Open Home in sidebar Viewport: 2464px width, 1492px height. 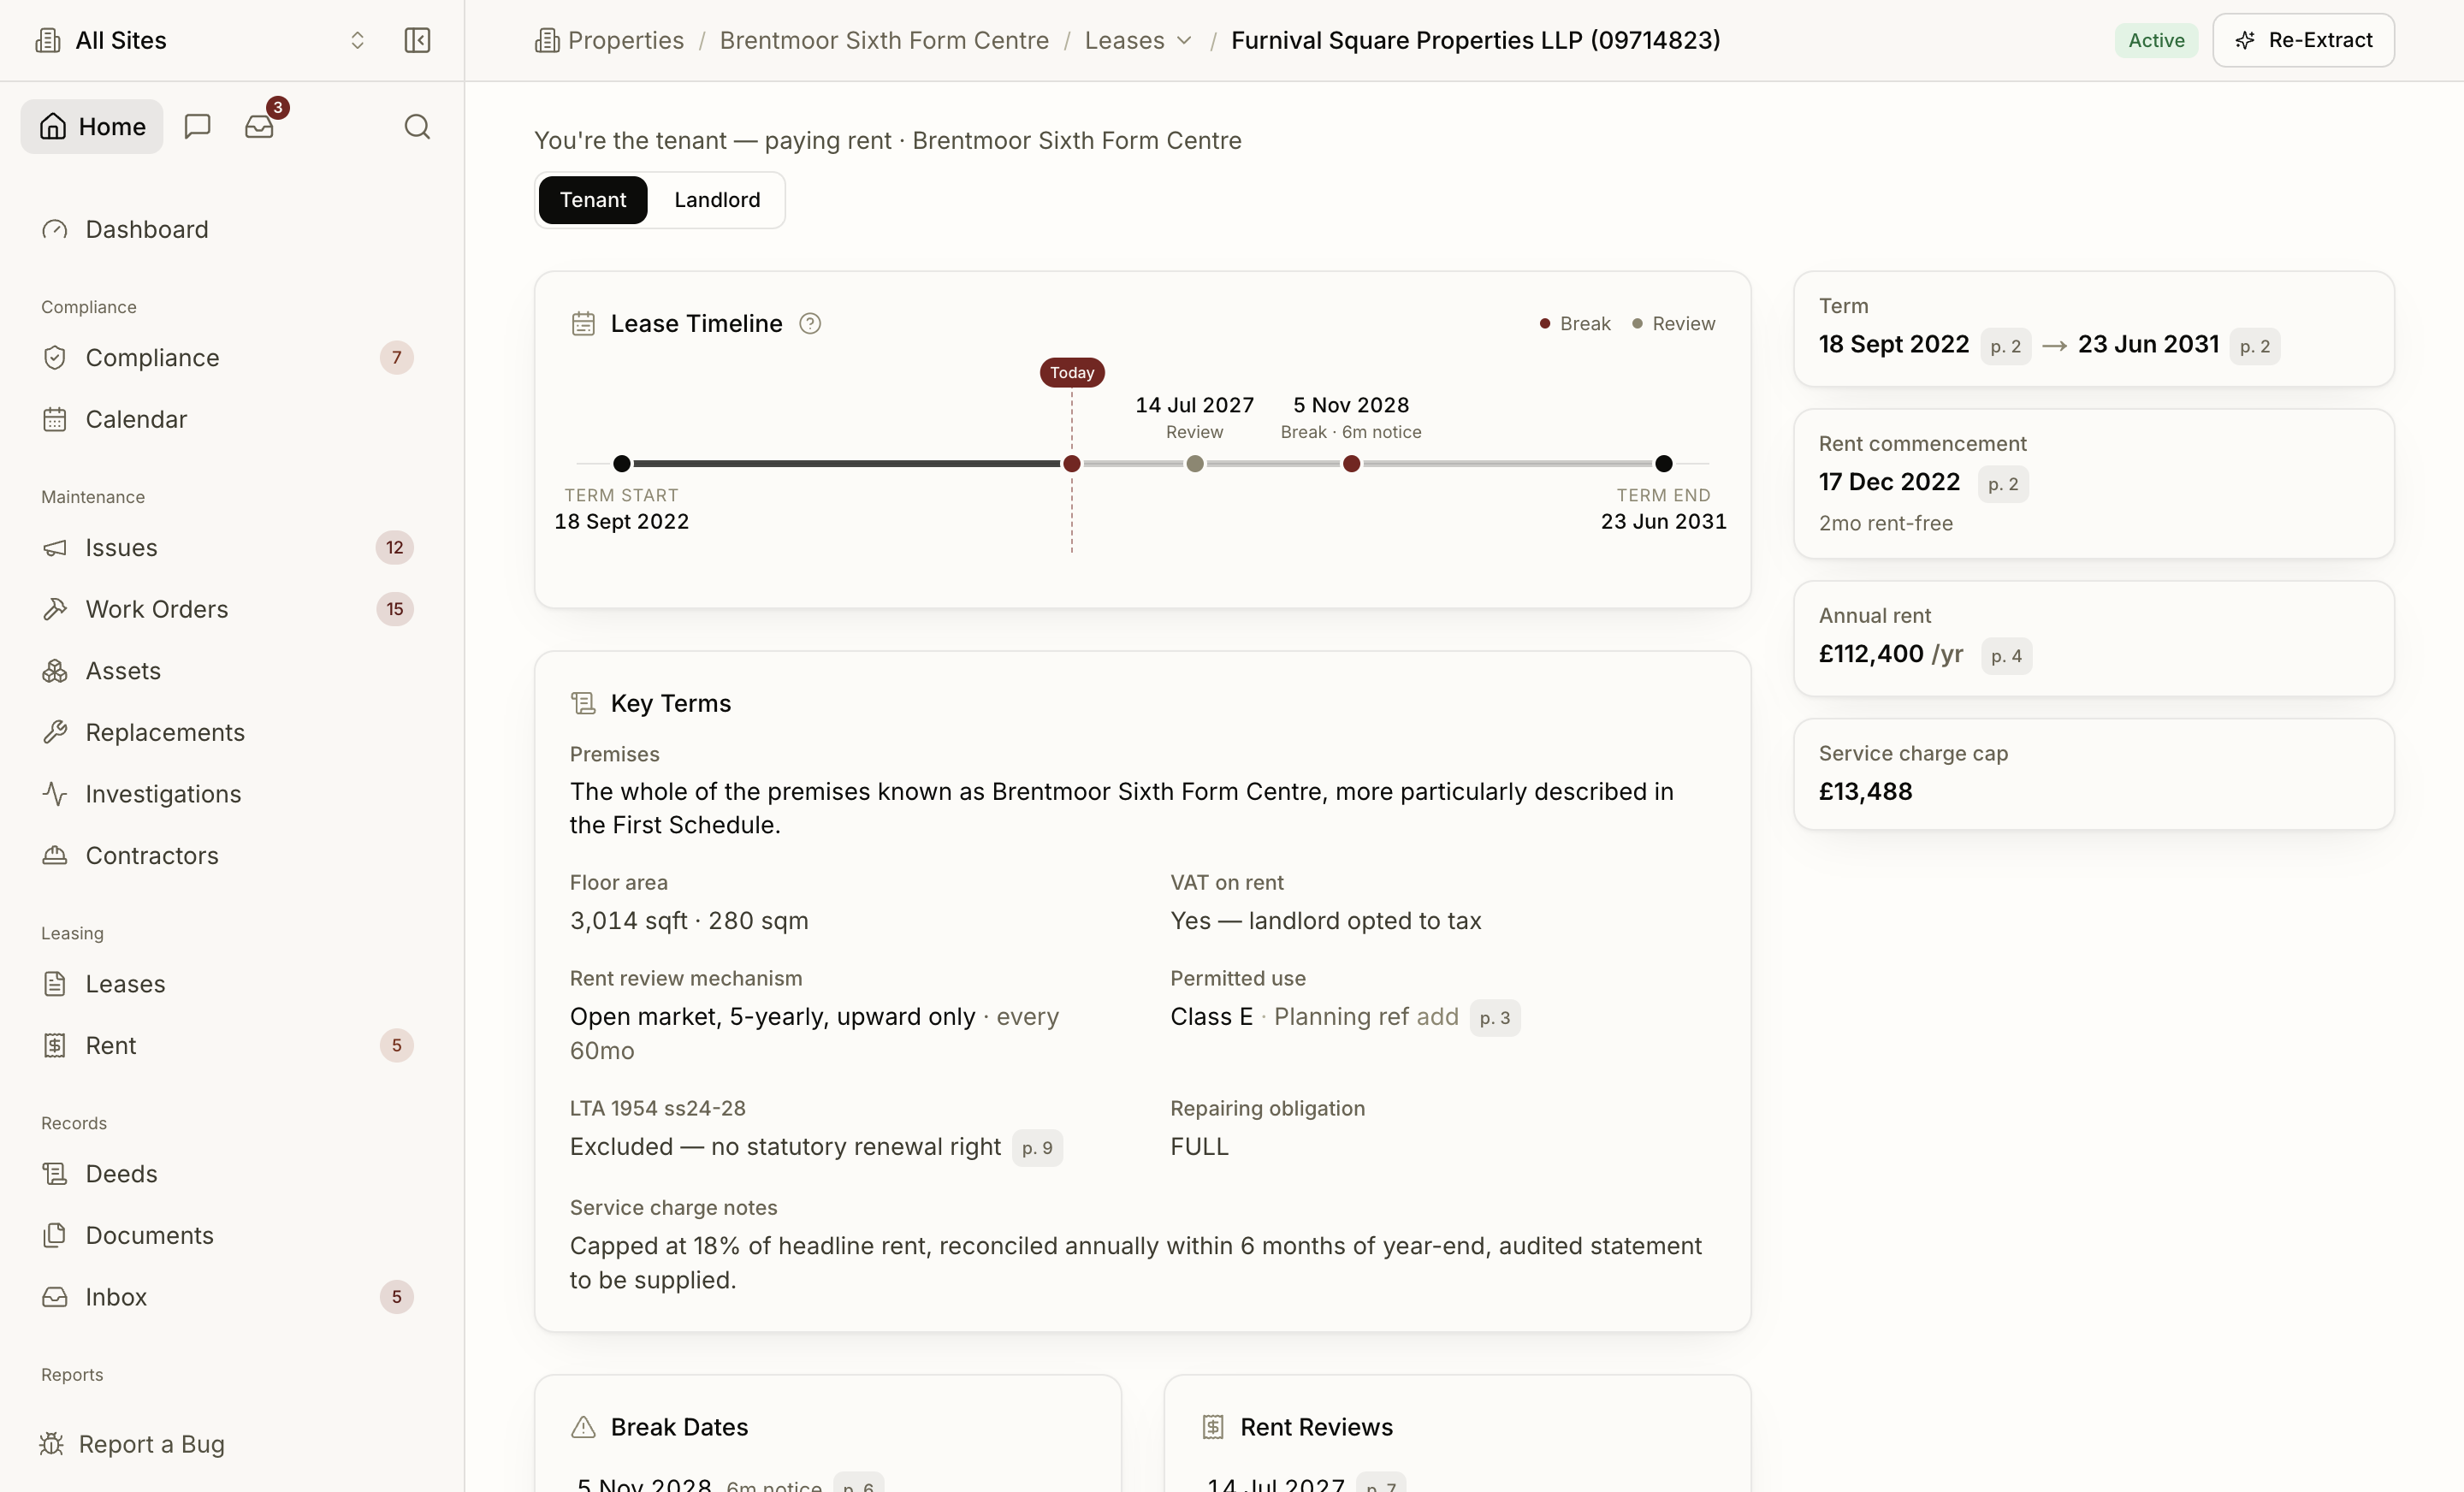coord(92,126)
